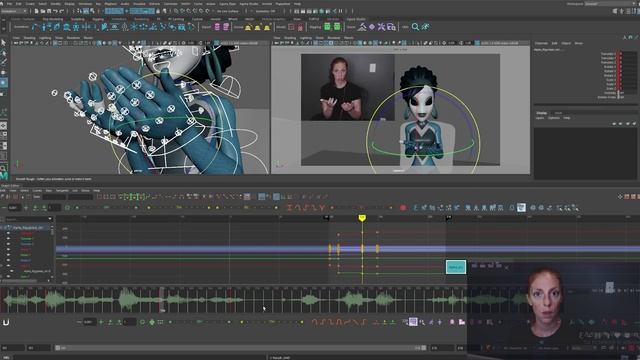Click the first Stats input field in Graph Editor toolbar

[x=54, y=197]
